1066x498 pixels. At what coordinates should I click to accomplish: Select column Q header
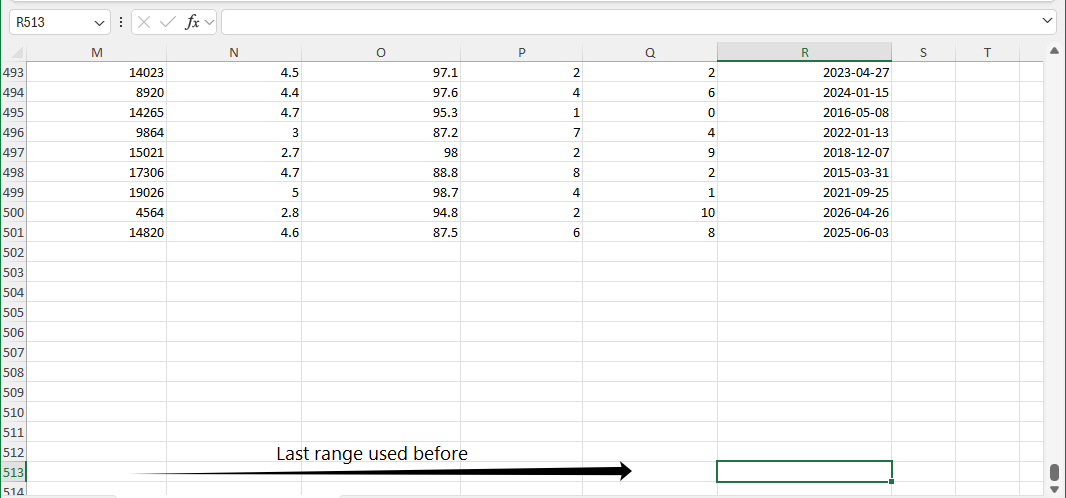click(x=650, y=52)
